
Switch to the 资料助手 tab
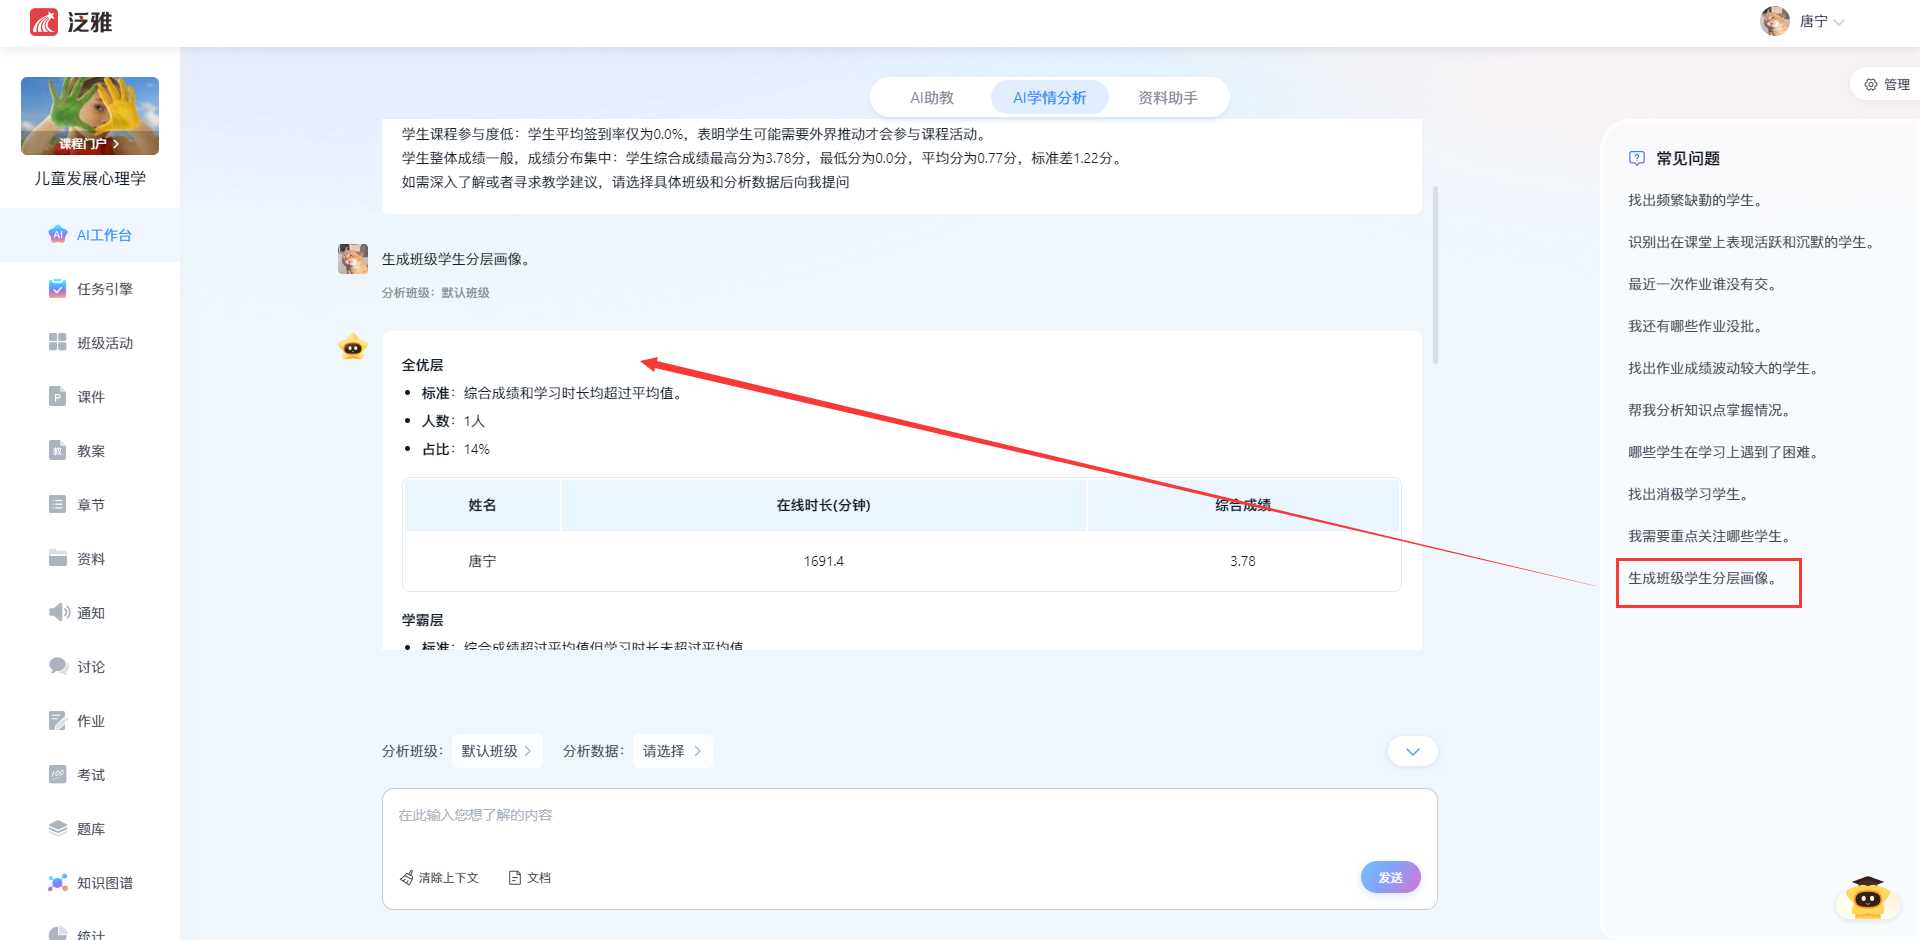[x=1167, y=98]
